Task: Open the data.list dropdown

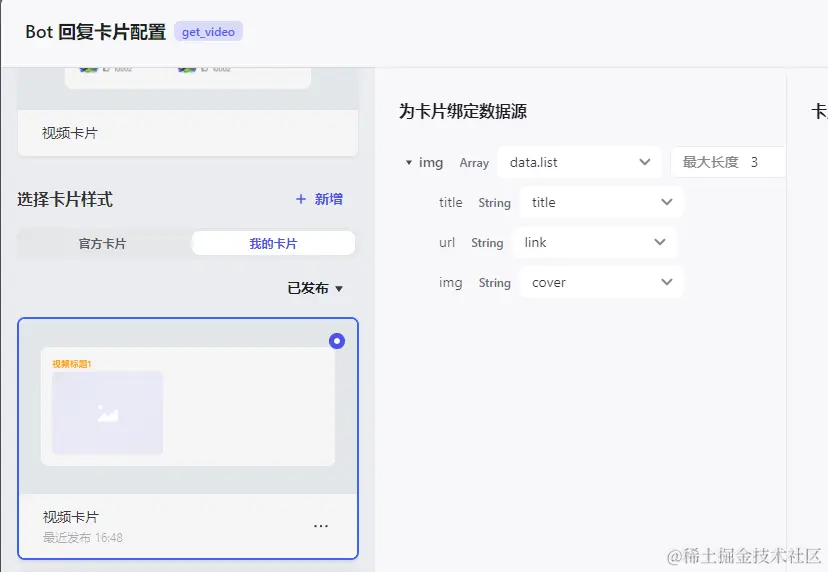Action: pos(580,162)
